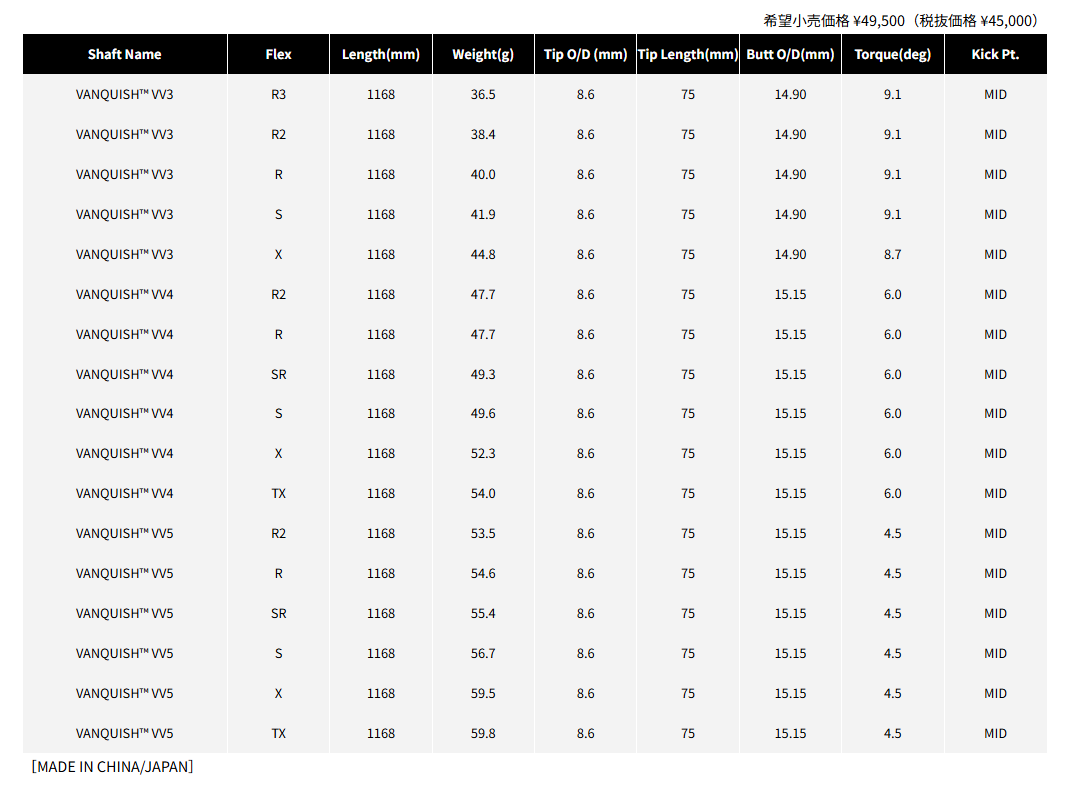Select the 52.3 weight cell
This screenshot has height=789, width=1068.
[x=483, y=454]
